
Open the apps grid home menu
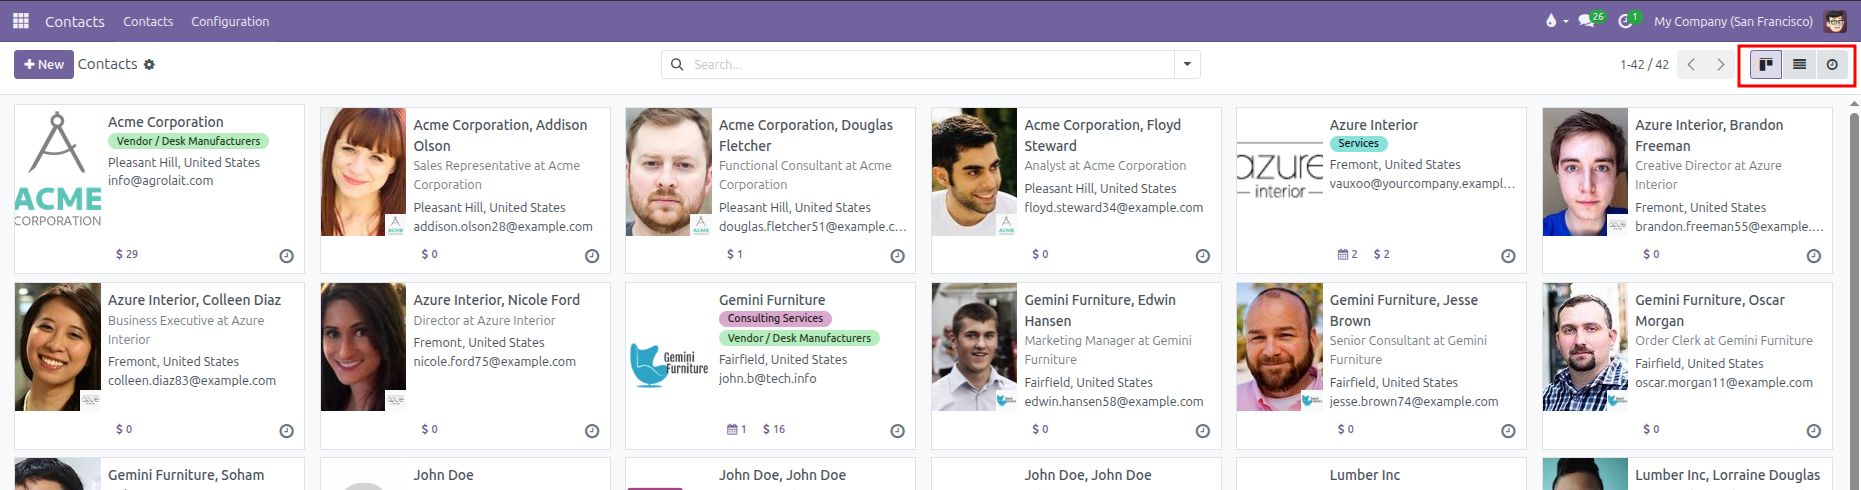21,21
